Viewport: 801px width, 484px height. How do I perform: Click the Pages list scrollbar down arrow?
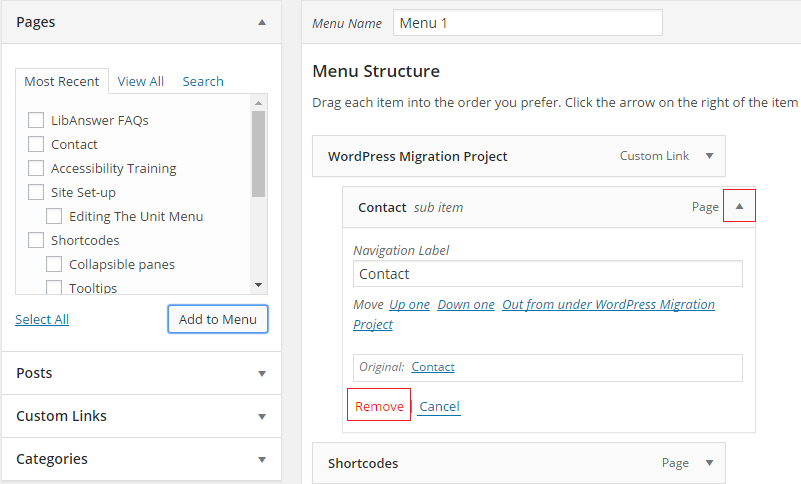coord(258,285)
